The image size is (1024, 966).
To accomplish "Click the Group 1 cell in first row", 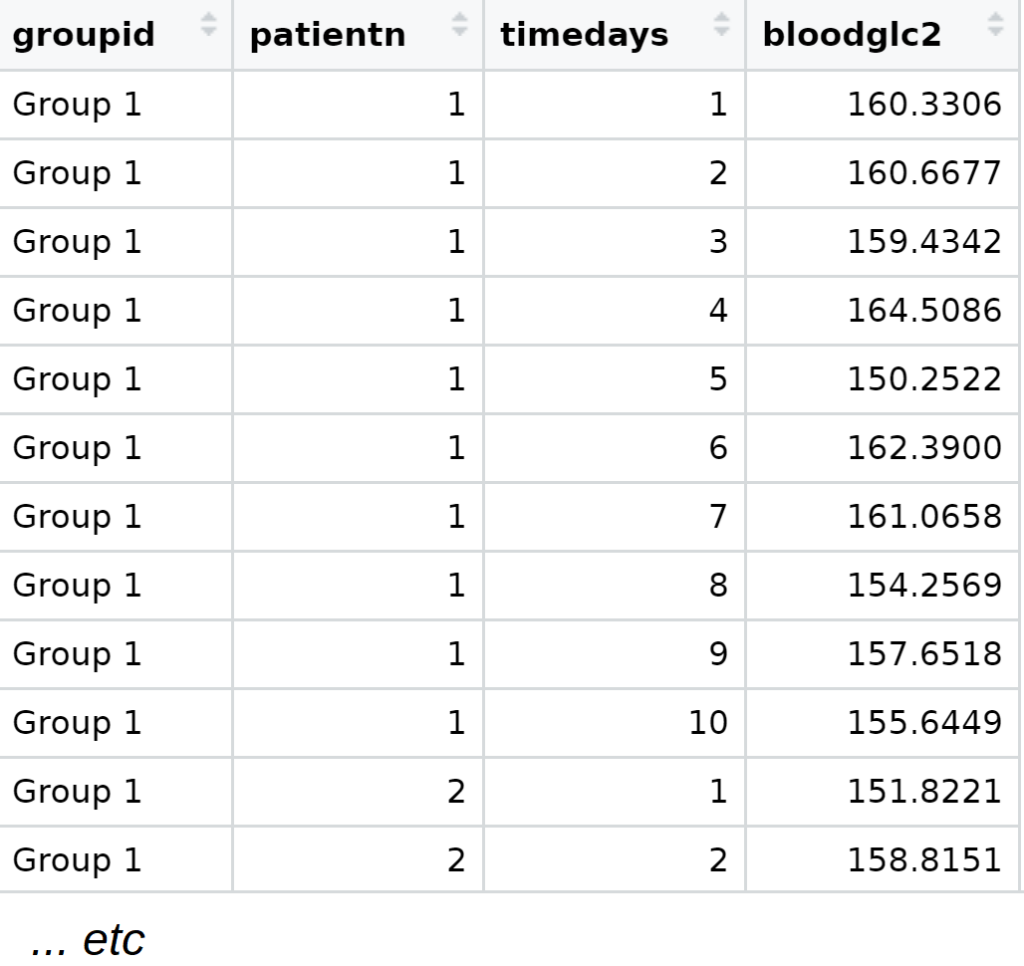I will click(77, 105).
